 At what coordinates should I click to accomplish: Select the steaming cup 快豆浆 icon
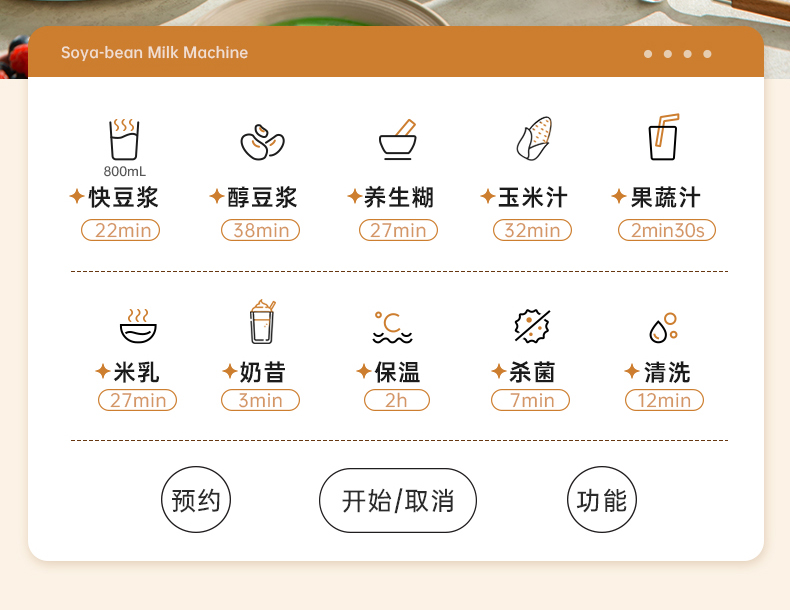click(x=124, y=140)
